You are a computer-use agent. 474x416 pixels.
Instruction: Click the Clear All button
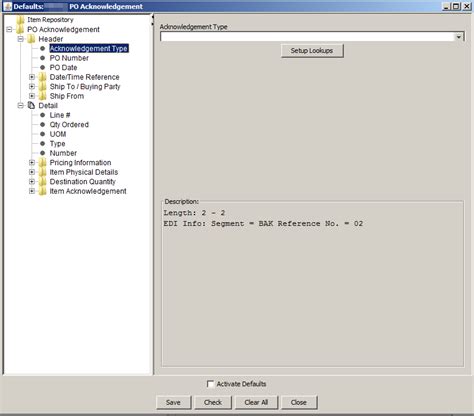click(x=256, y=402)
